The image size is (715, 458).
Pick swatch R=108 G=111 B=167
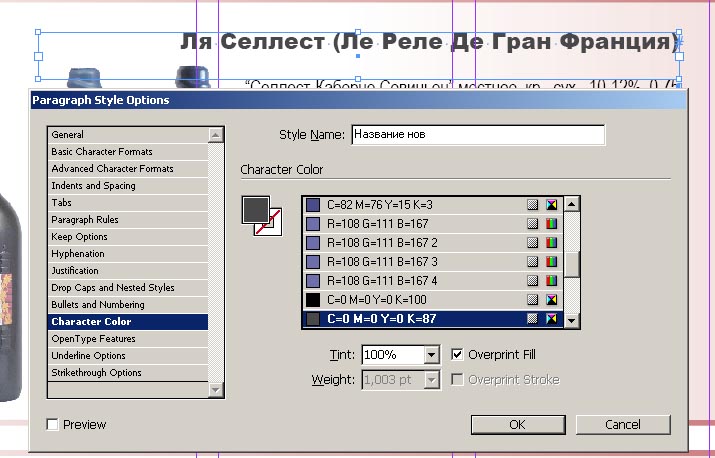click(433, 224)
